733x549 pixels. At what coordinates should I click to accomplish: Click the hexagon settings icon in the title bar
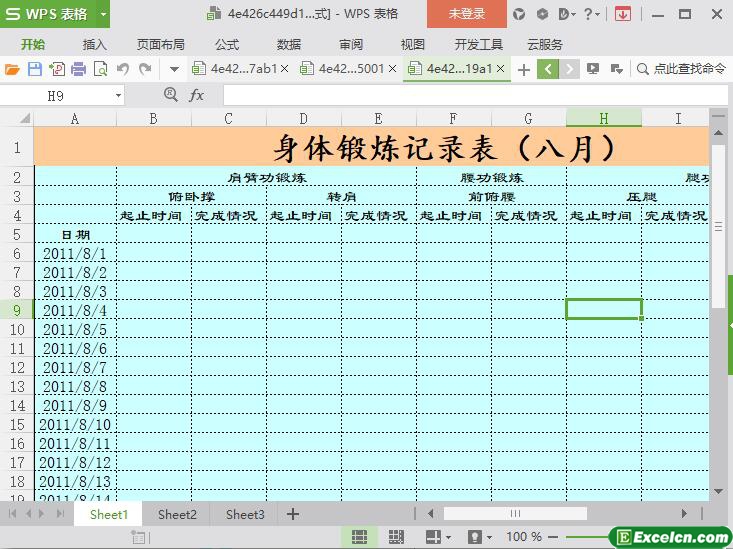click(x=542, y=14)
